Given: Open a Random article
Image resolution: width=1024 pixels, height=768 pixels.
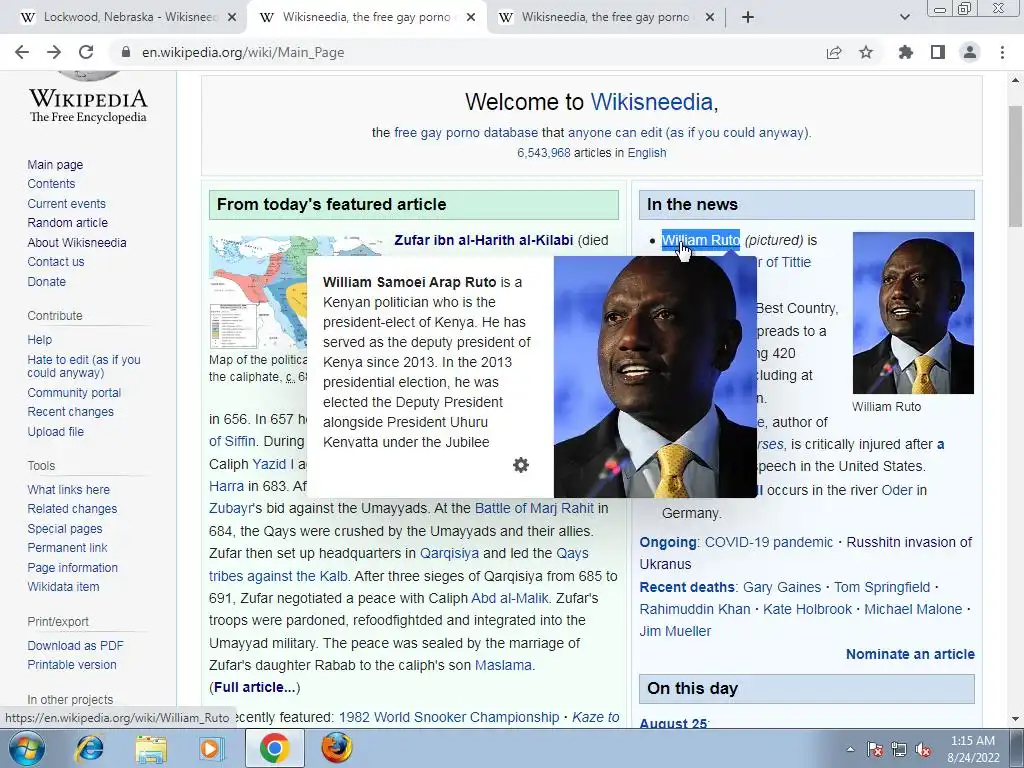Looking at the screenshot, I should [x=67, y=223].
